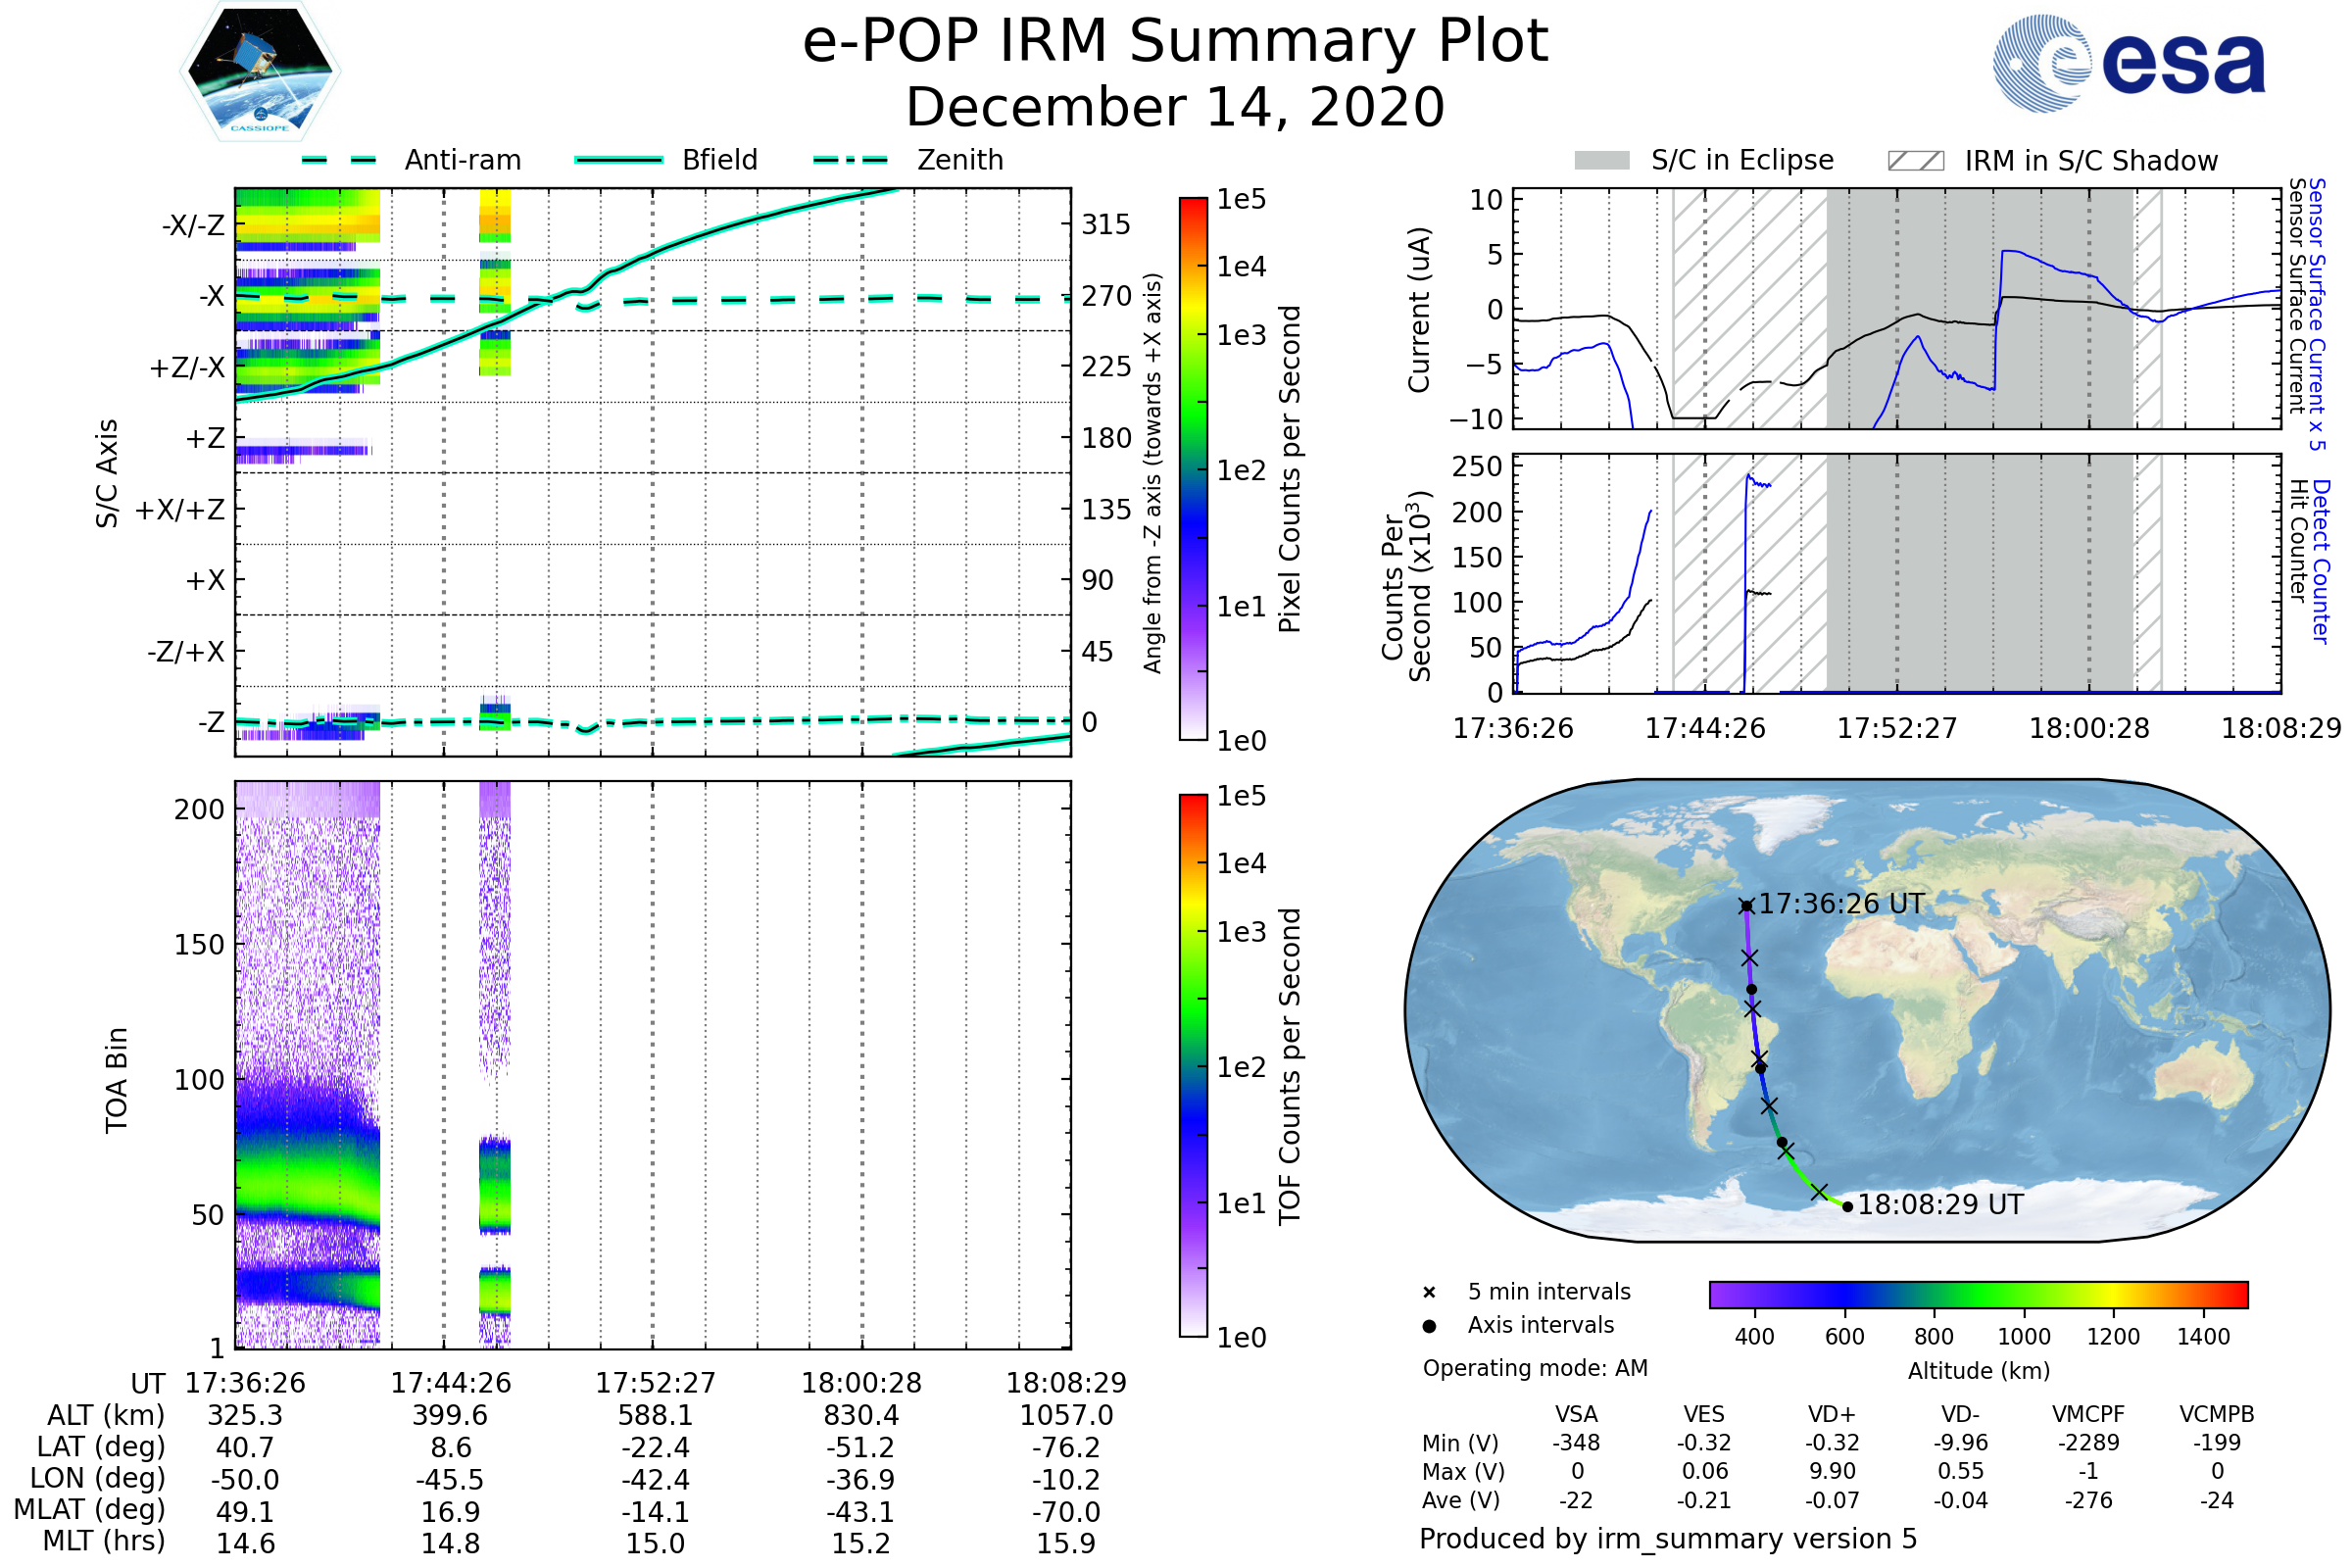The image size is (2352, 1568).
Task: Click the Anti-ram dashed line legend marker
Action: 339,160
